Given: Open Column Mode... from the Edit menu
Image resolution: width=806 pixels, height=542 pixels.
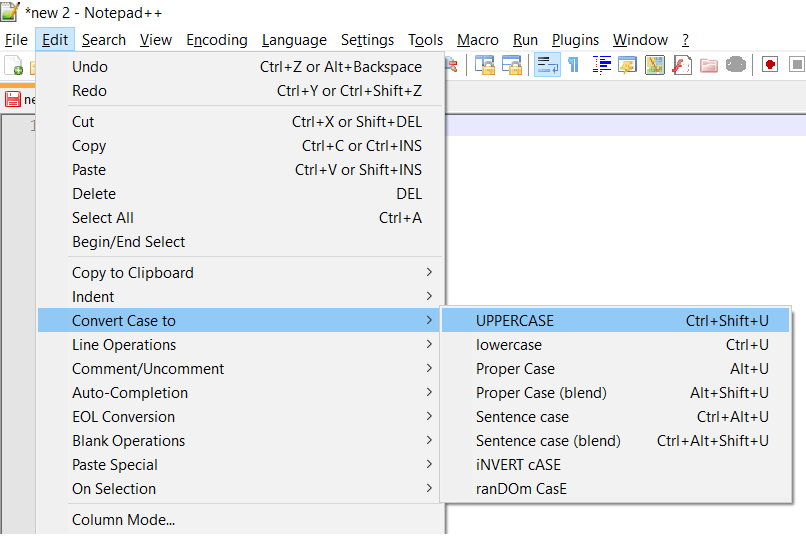Looking at the screenshot, I should coord(241,520).
